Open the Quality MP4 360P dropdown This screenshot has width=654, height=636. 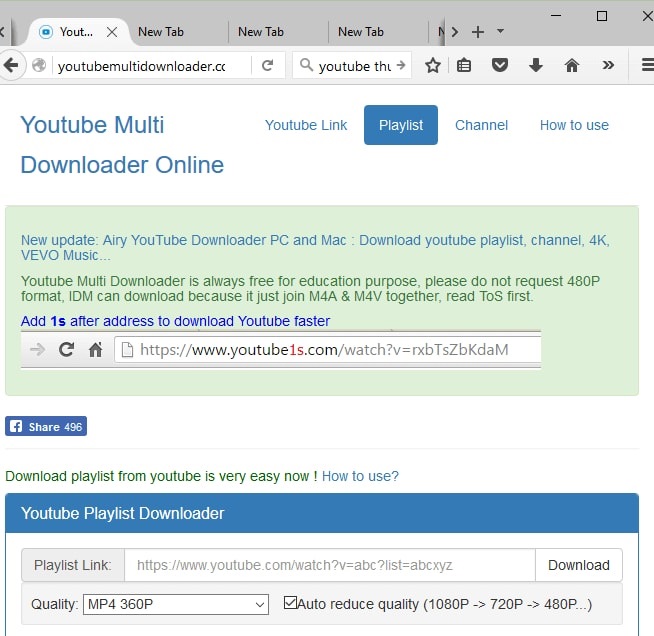pos(176,604)
